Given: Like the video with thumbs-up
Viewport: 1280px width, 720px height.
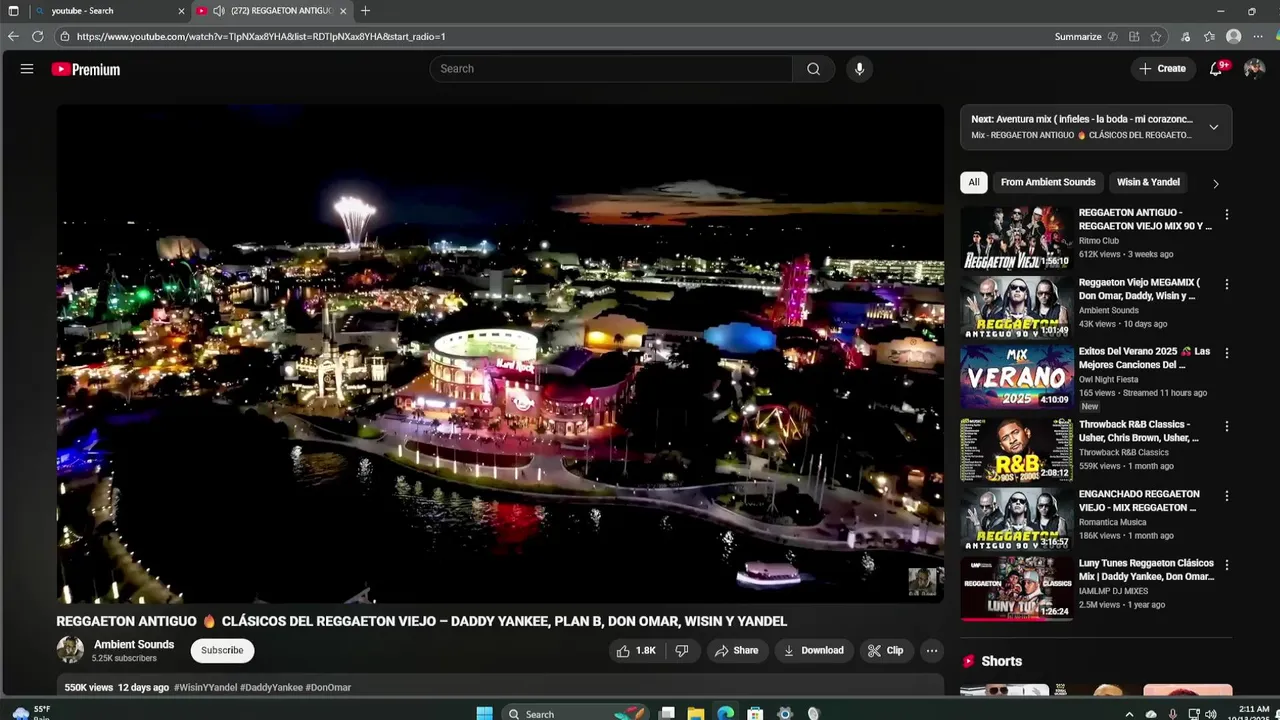Looking at the screenshot, I should tap(636, 651).
